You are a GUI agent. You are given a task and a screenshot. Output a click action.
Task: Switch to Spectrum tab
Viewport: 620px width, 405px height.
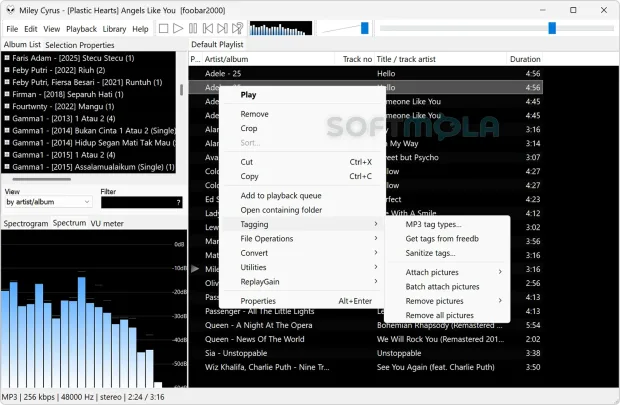[69, 223]
